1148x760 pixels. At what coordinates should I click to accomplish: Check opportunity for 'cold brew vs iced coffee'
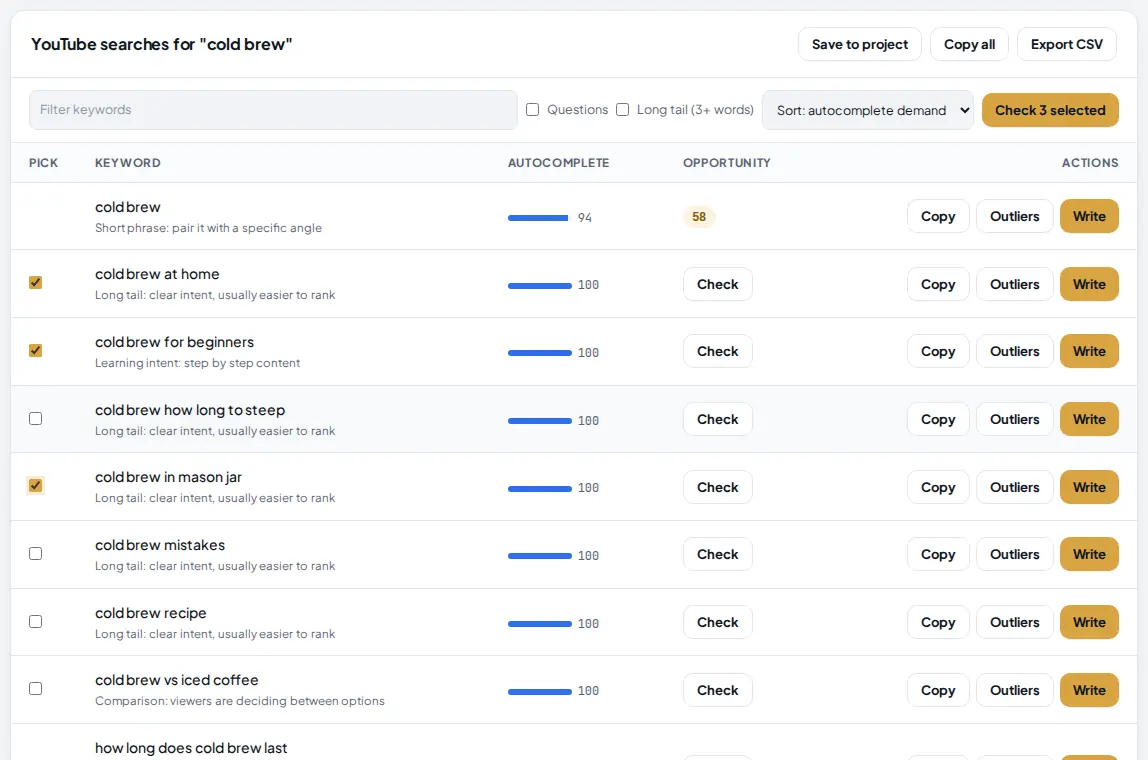(x=718, y=690)
